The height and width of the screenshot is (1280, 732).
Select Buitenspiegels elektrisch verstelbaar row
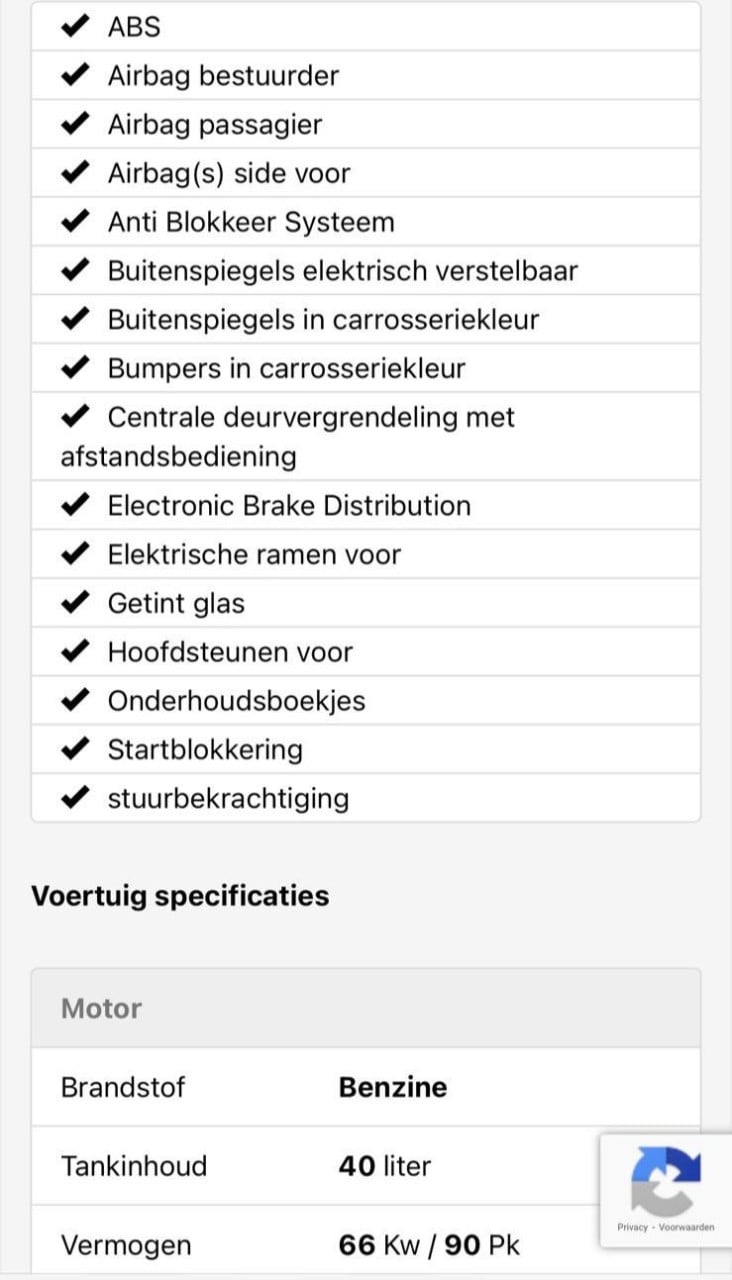coord(366,271)
